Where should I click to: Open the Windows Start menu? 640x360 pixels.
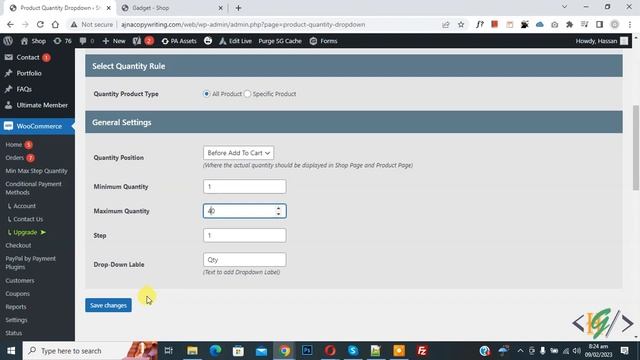(x=11, y=351)
